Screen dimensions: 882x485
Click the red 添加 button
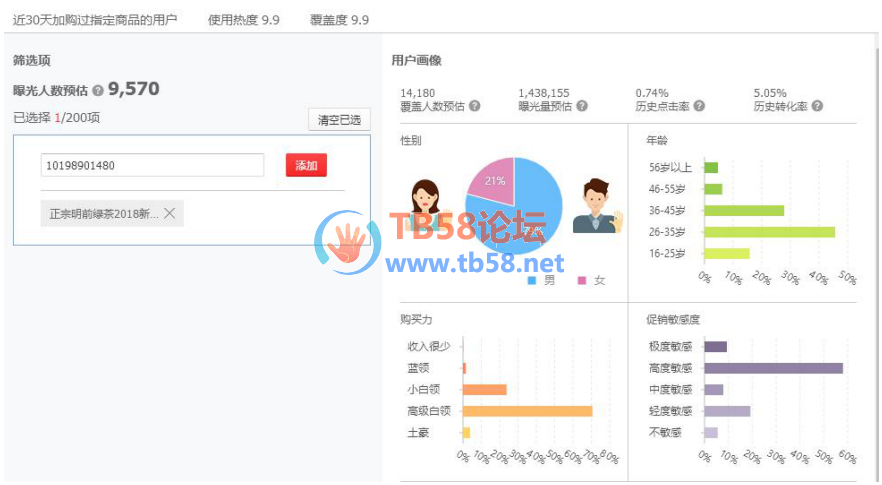point(306,165)
